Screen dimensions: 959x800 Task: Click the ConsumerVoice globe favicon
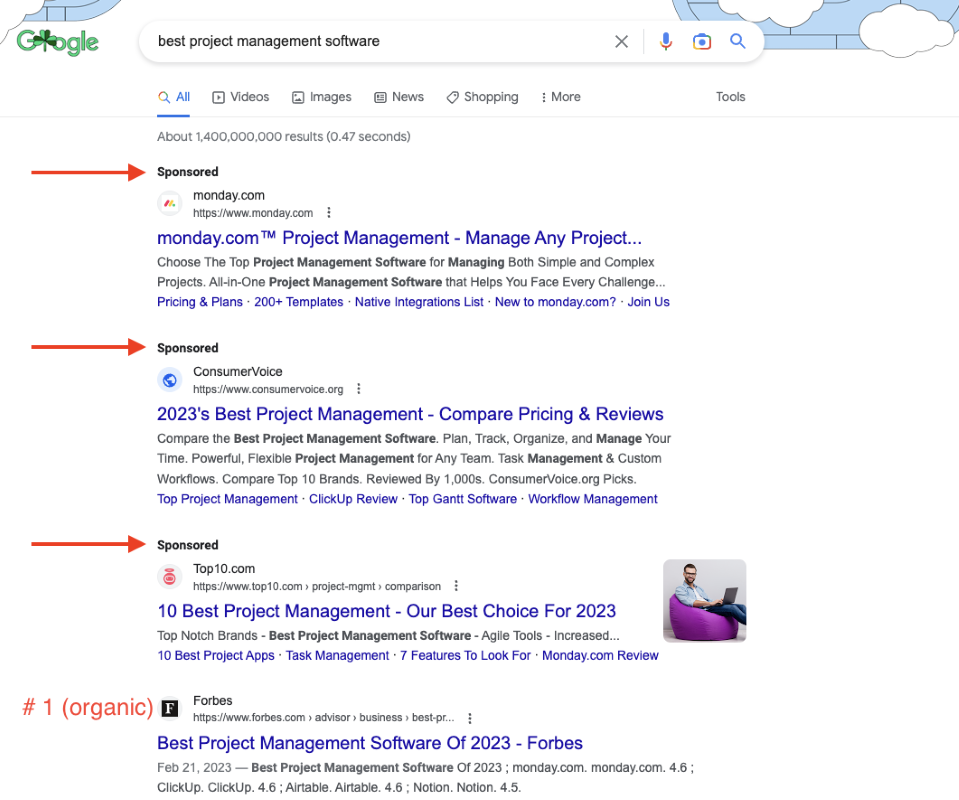pos(170,380)
